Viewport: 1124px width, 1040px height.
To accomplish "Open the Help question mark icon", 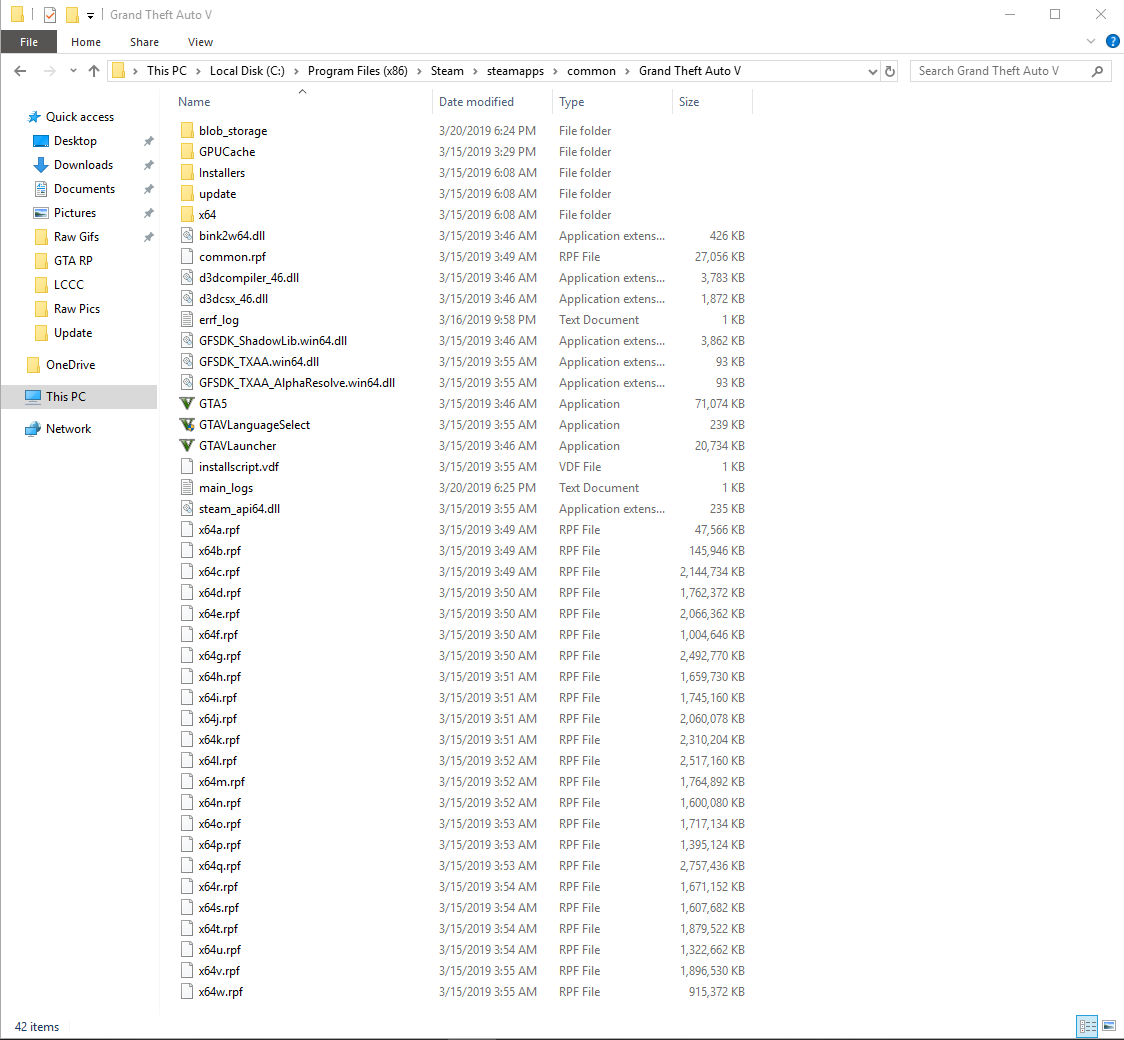I will click(1113, 42).
